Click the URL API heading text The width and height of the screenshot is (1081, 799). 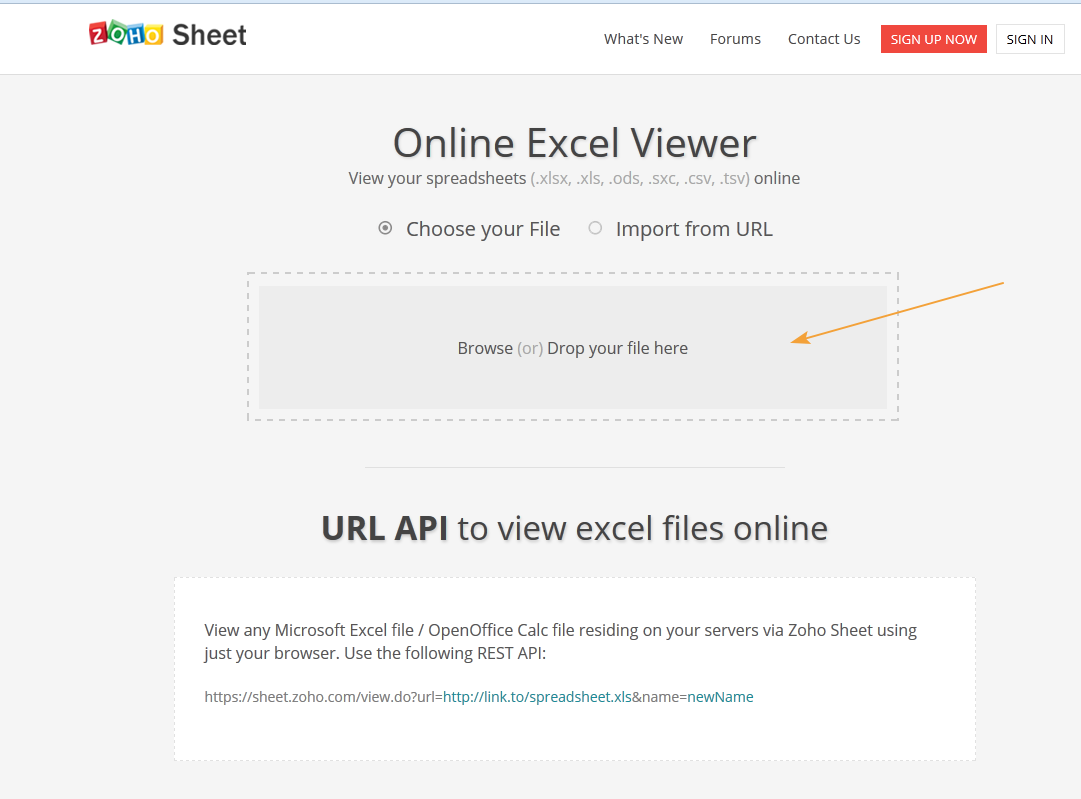coord(385,529)
